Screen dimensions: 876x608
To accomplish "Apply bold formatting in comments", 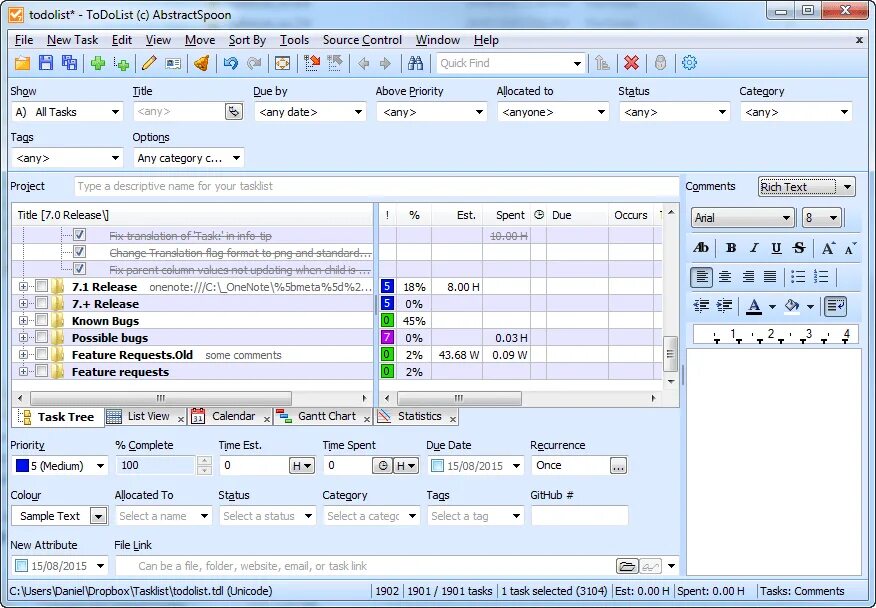I will click(x=731, y=248).
